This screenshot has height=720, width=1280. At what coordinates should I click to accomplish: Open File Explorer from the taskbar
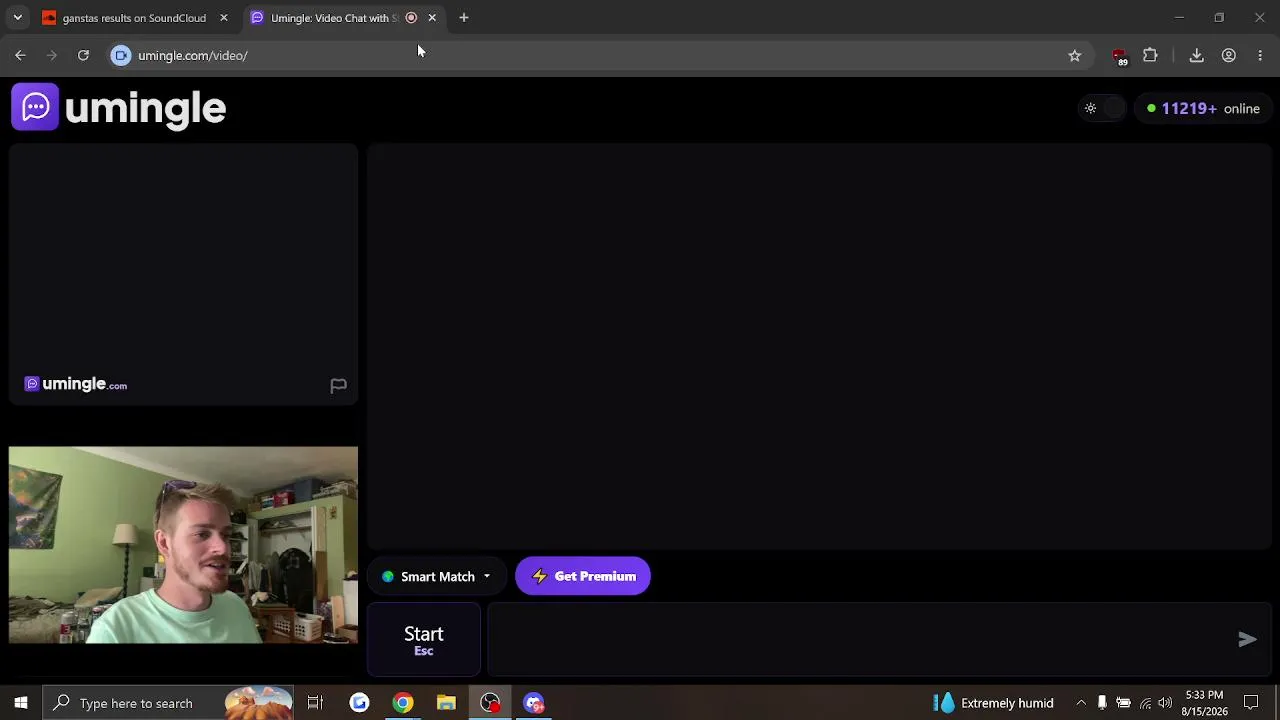(x=446, y=703)
